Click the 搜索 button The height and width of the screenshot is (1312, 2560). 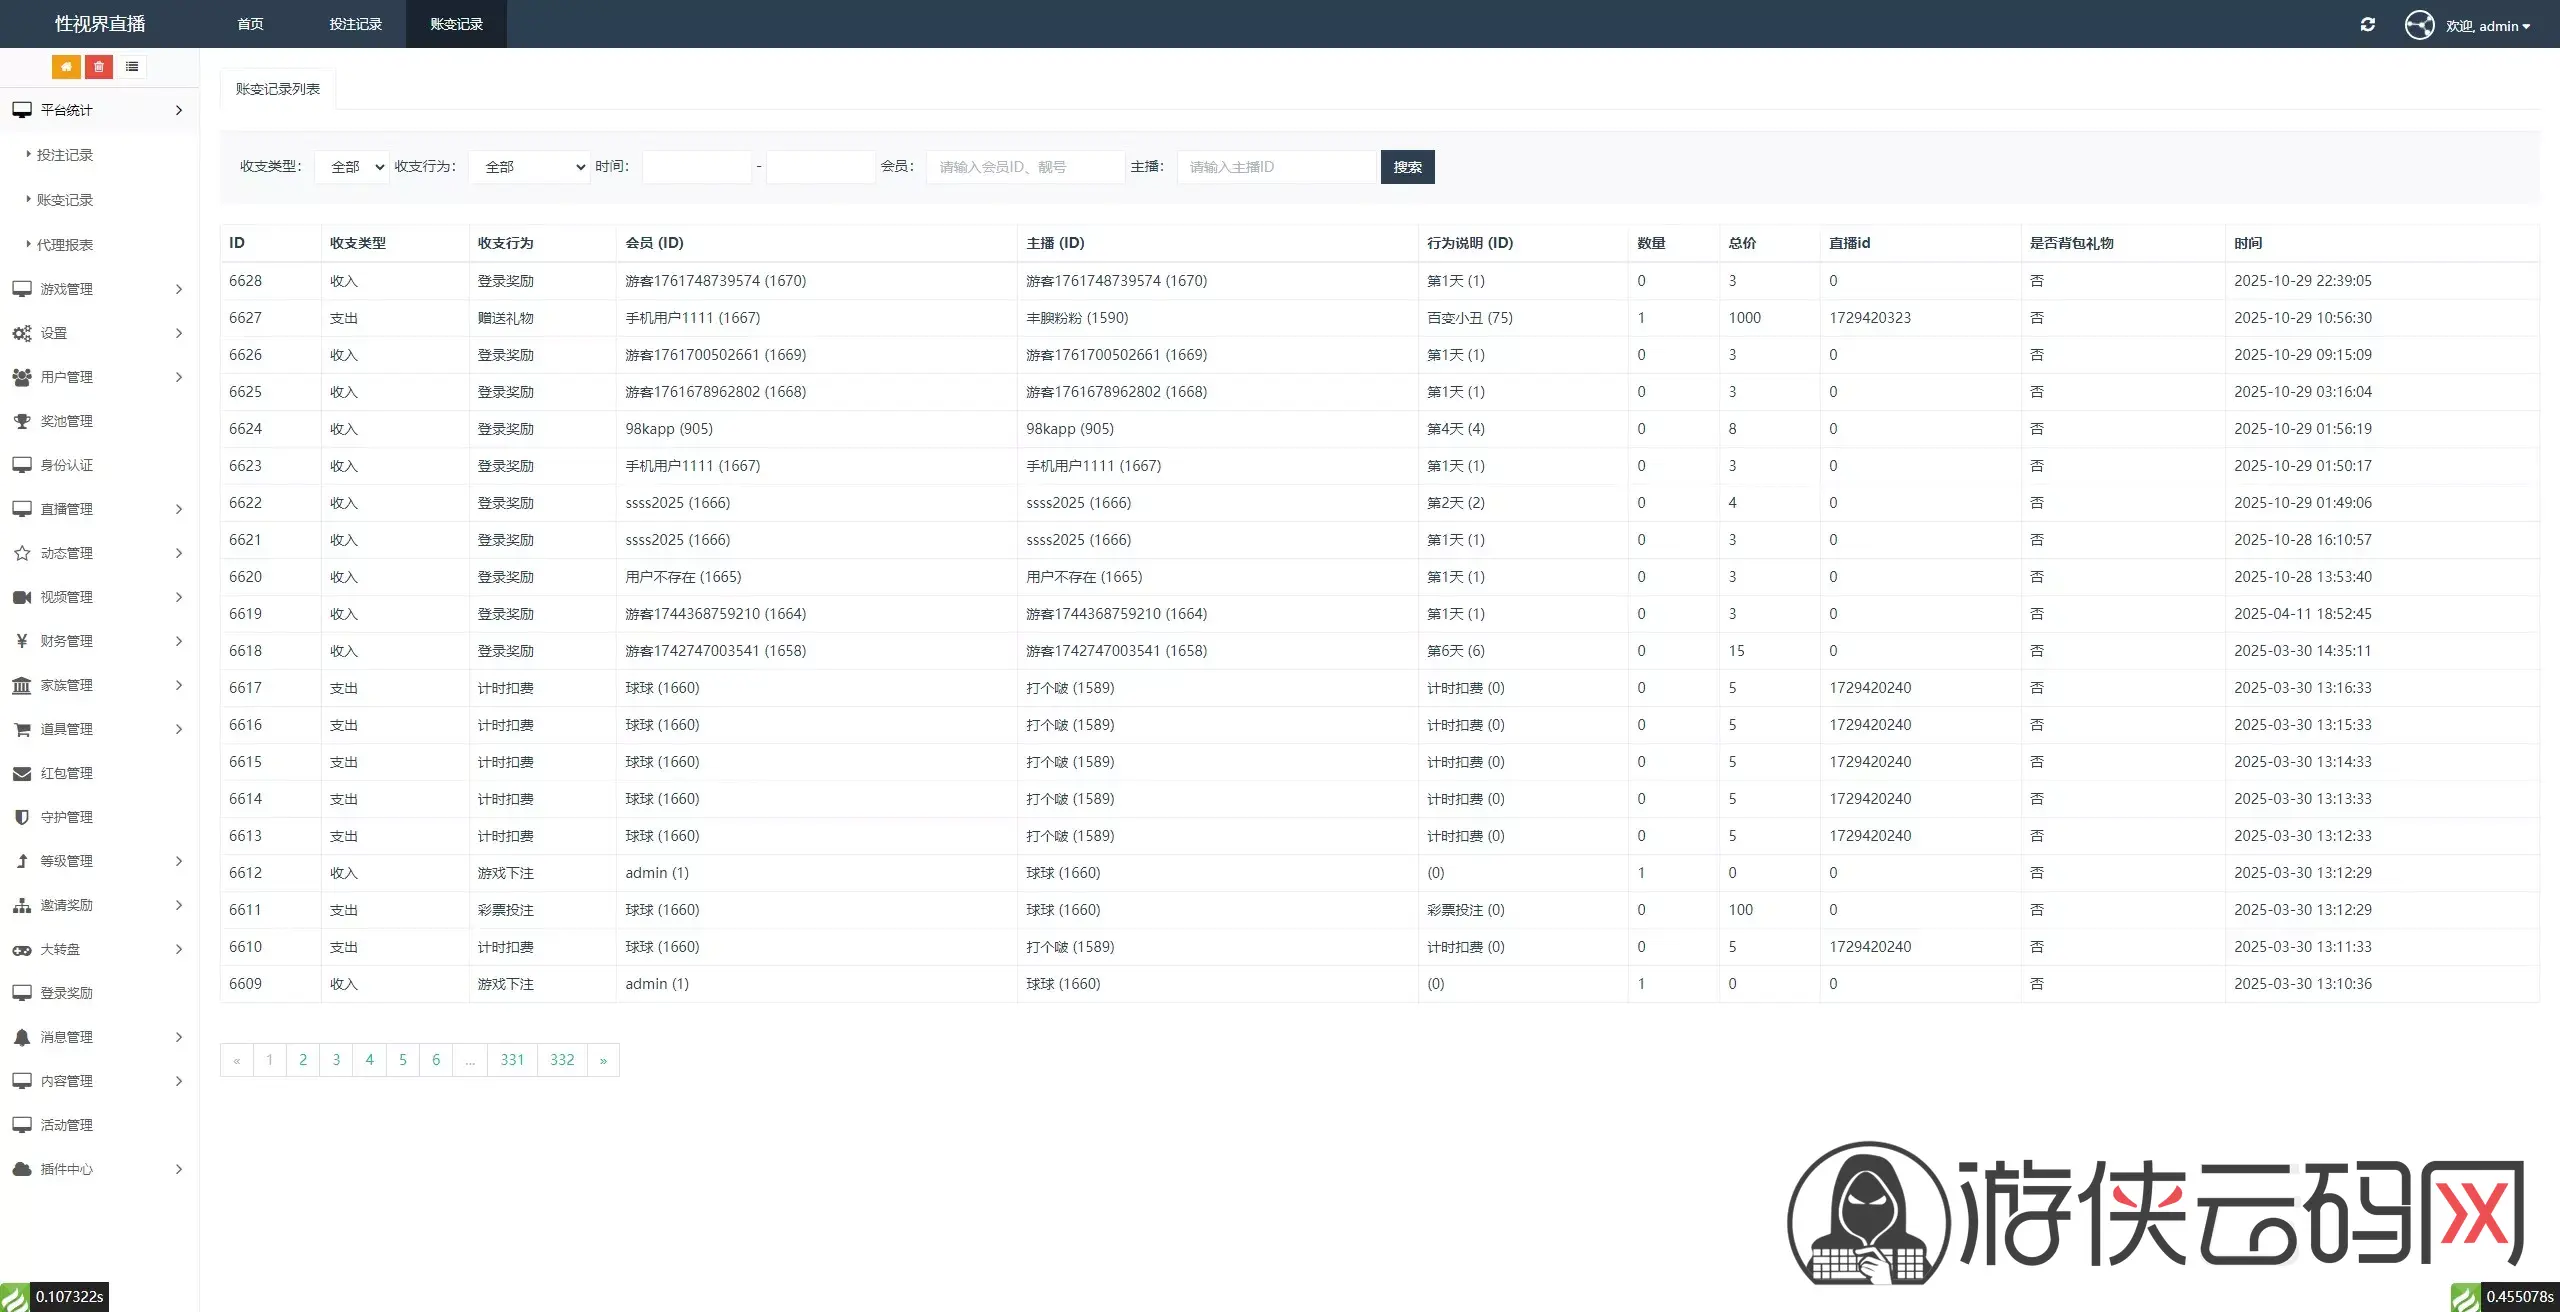pyautogui.click(x=1407, y=167)
